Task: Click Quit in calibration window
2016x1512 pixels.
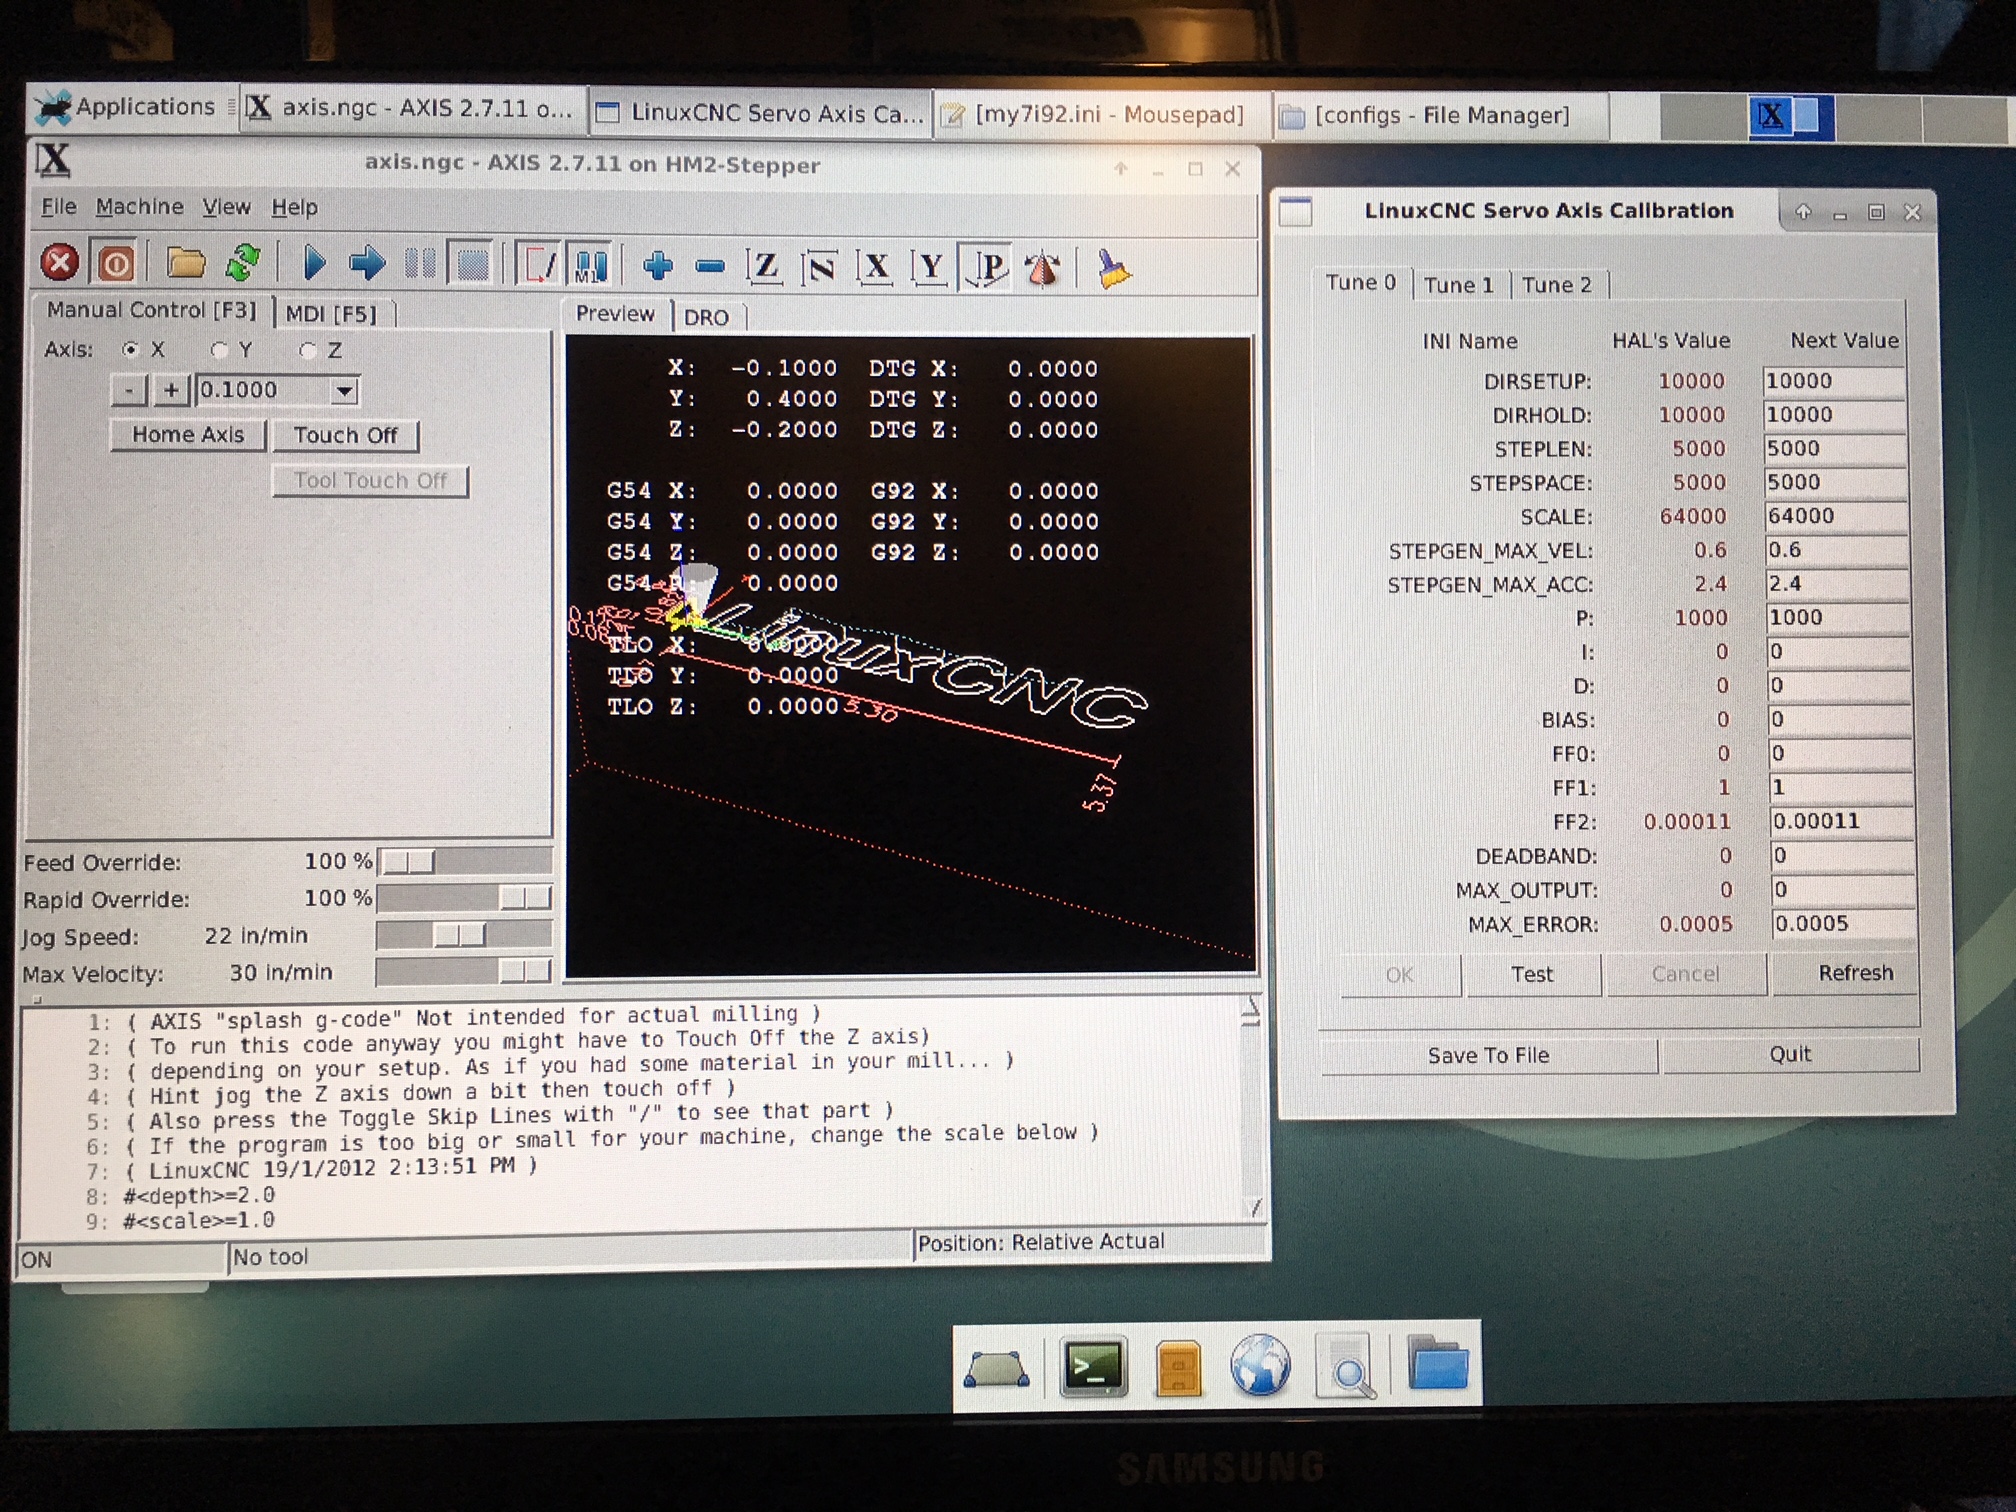Action: point(1790,1054)
